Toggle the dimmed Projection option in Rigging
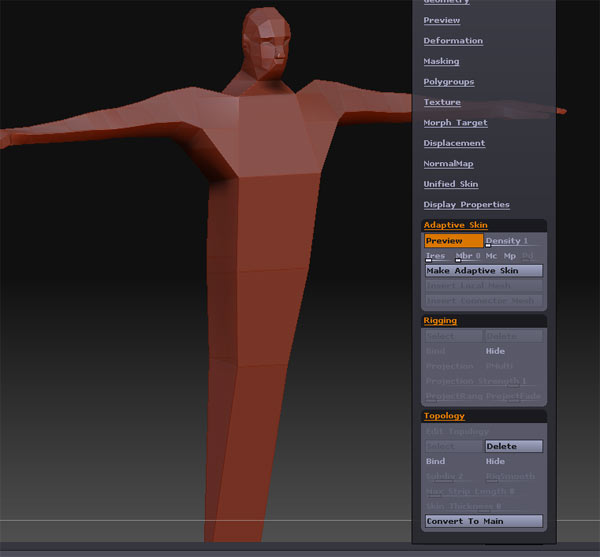The height and width of the screenshot is (557, 600). pyautogui.click(x=450, y=366)
